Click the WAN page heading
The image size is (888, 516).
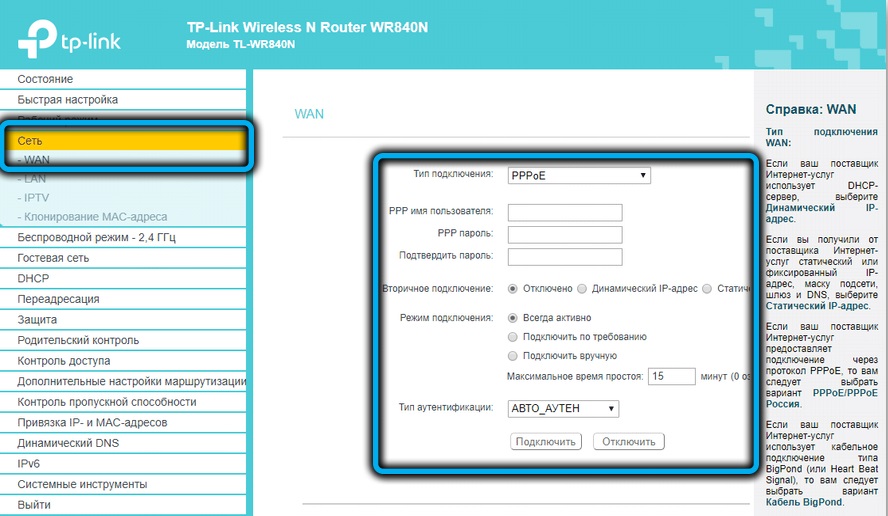click(x=309, y=114)
